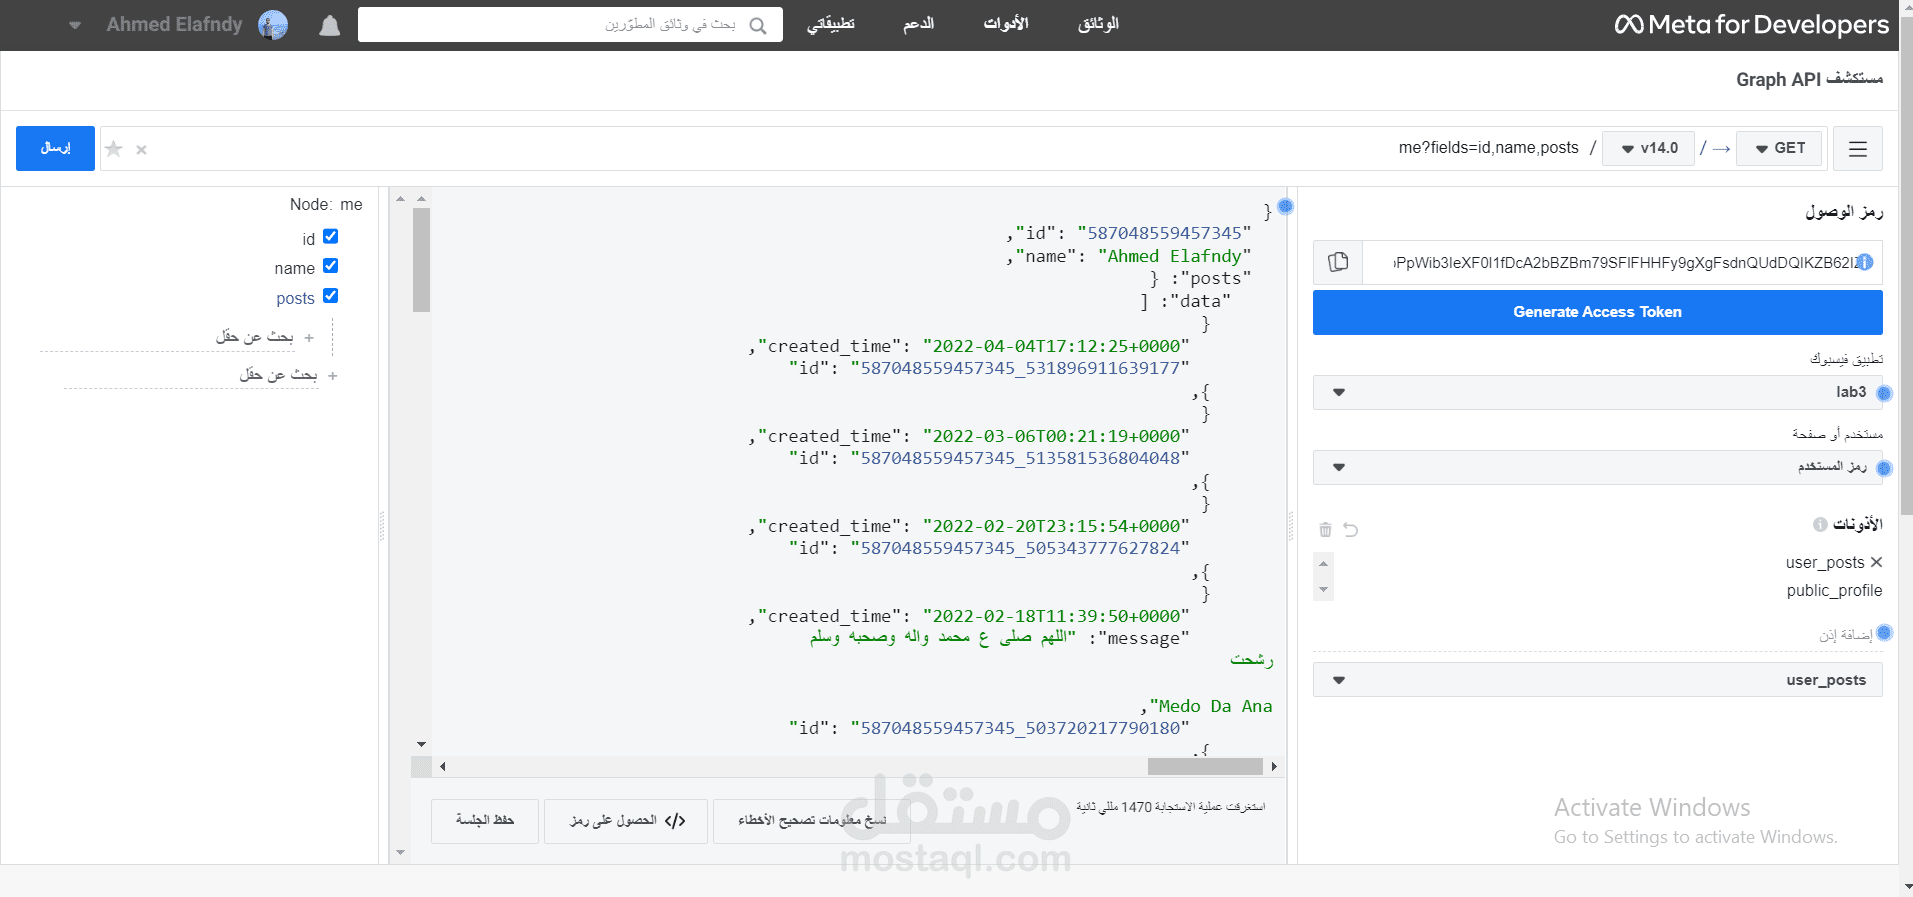The image size is (1913, 897).
Task: Click Generate Access Token button
Action: coord(1598,312)
